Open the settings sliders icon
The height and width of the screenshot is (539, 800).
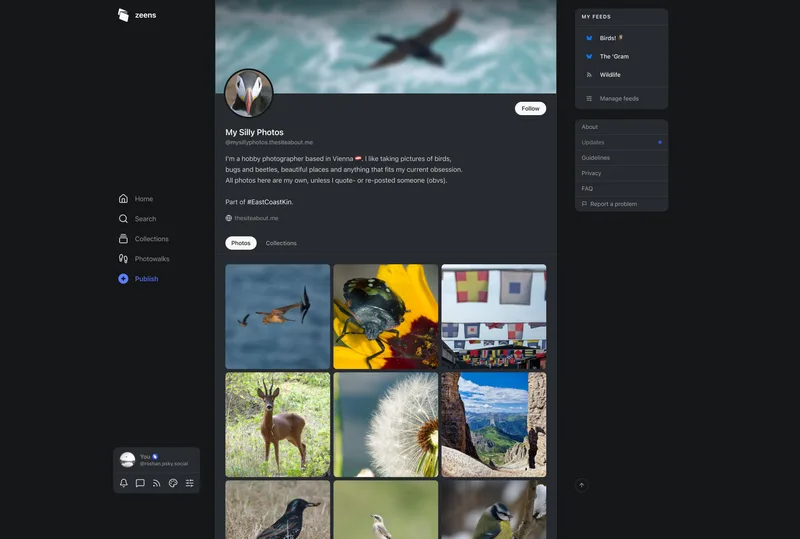tap(189, 483)
